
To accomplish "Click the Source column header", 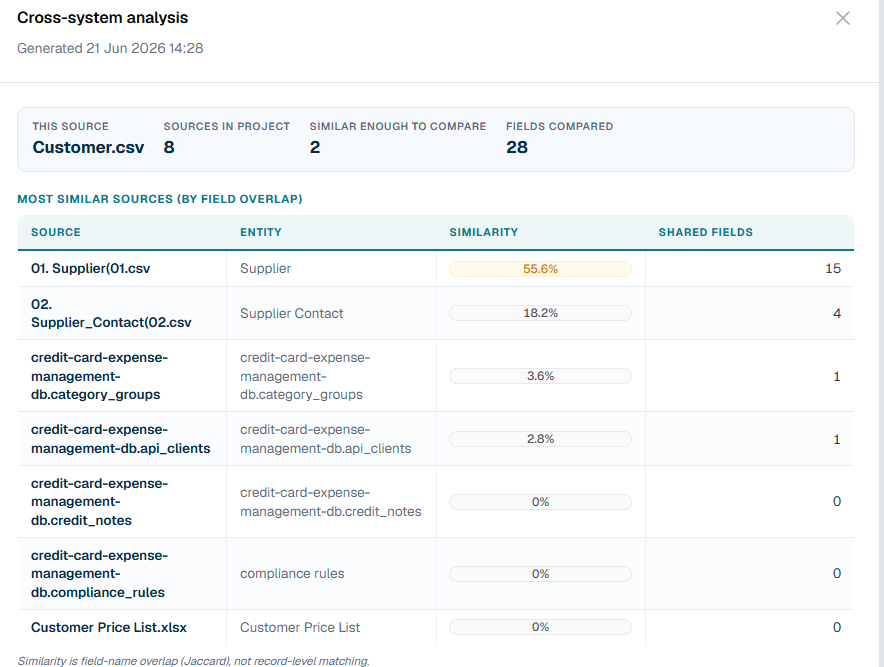I will coord(56,232).
